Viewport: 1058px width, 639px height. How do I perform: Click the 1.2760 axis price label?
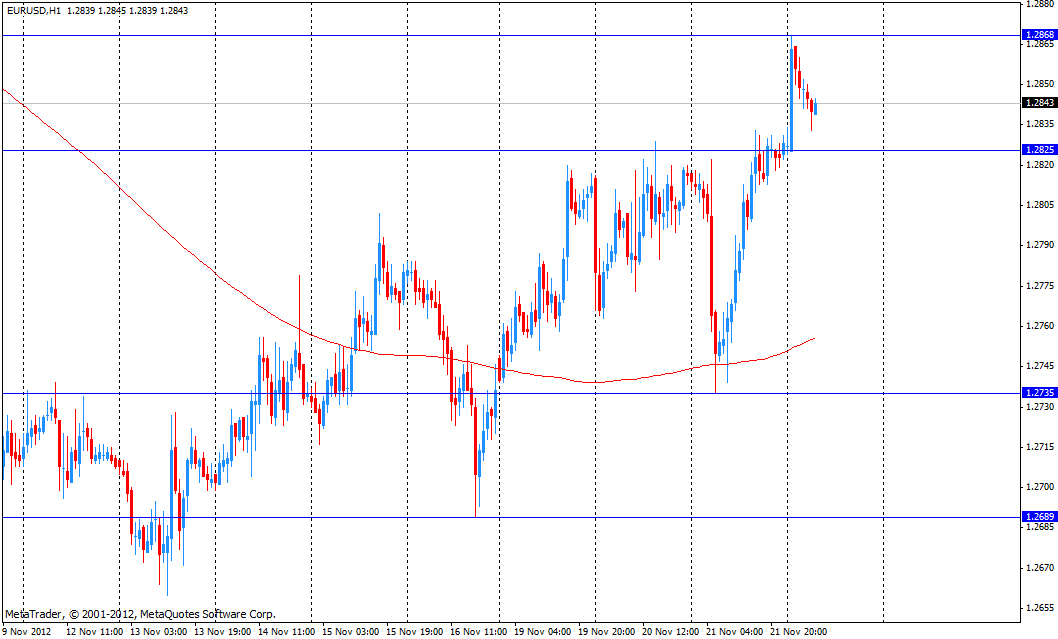coord(1040,326)
